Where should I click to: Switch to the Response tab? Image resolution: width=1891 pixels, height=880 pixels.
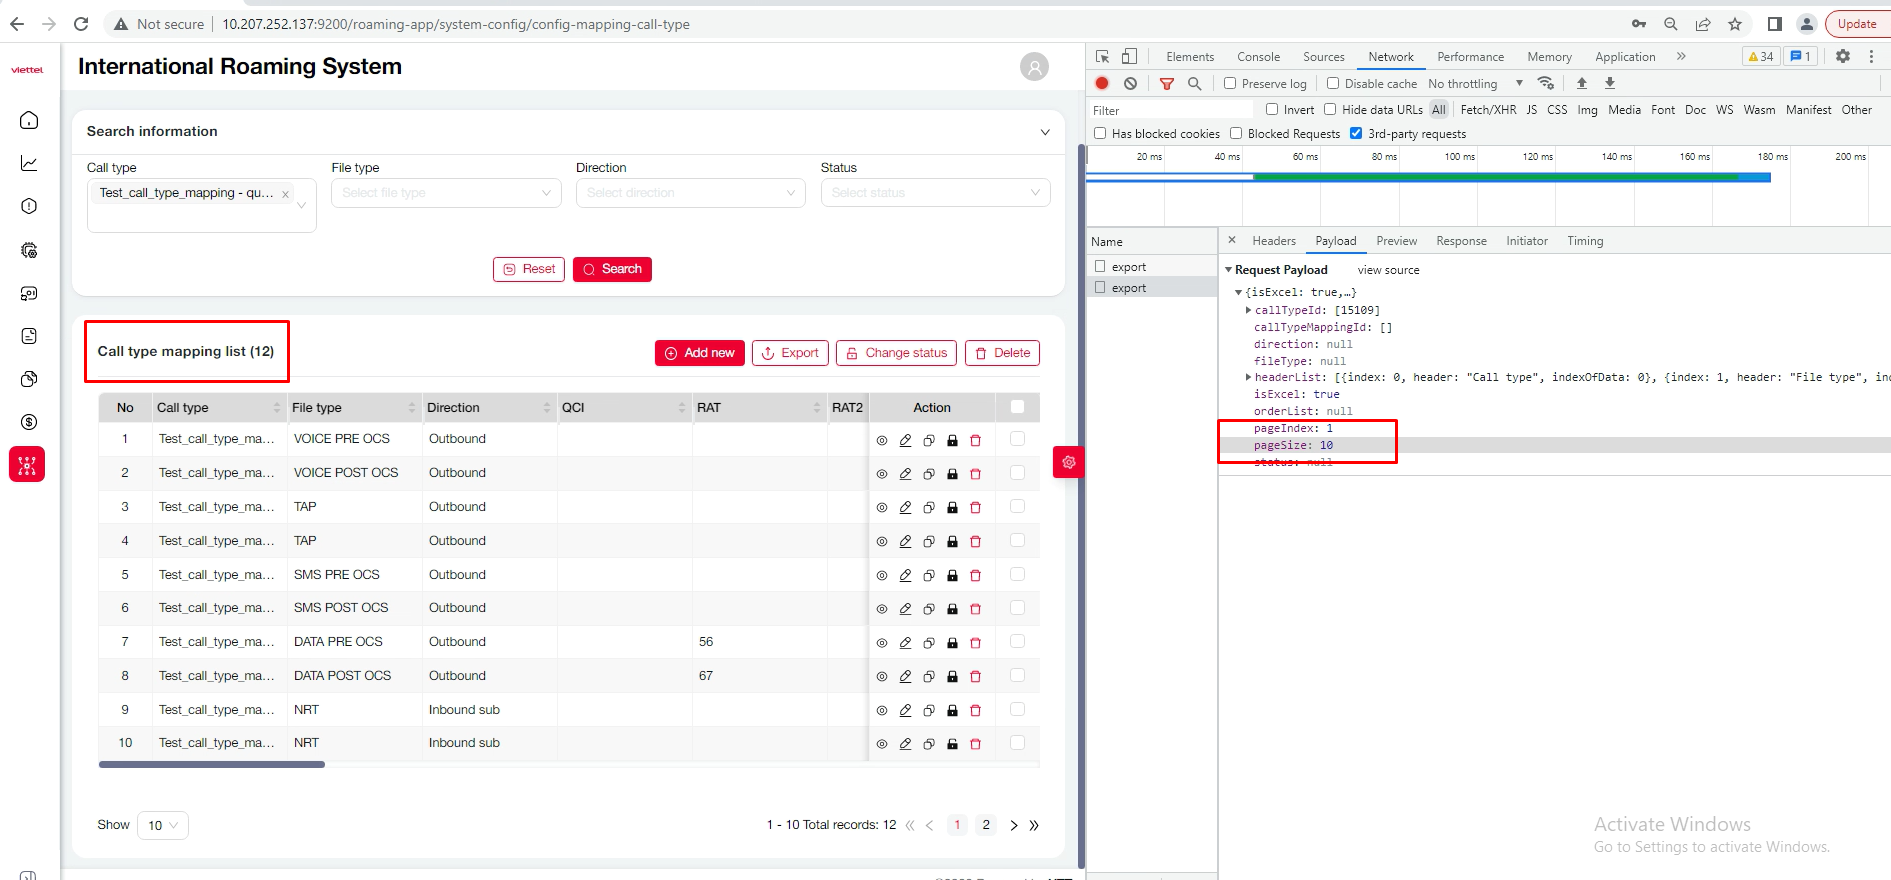tap(1460, 241)
